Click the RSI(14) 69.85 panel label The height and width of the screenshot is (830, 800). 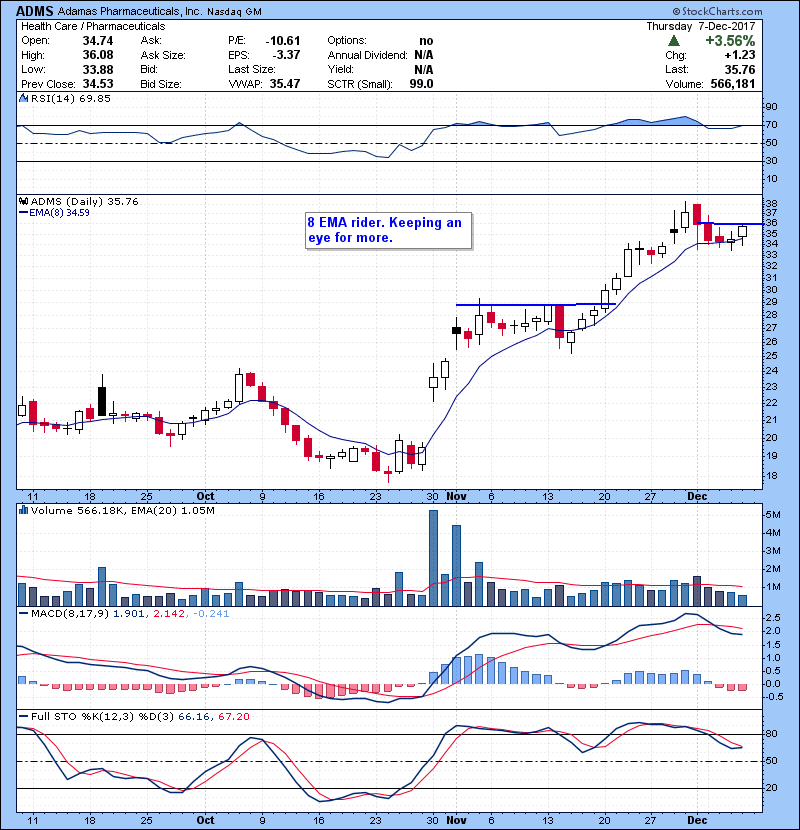(70, 98)
